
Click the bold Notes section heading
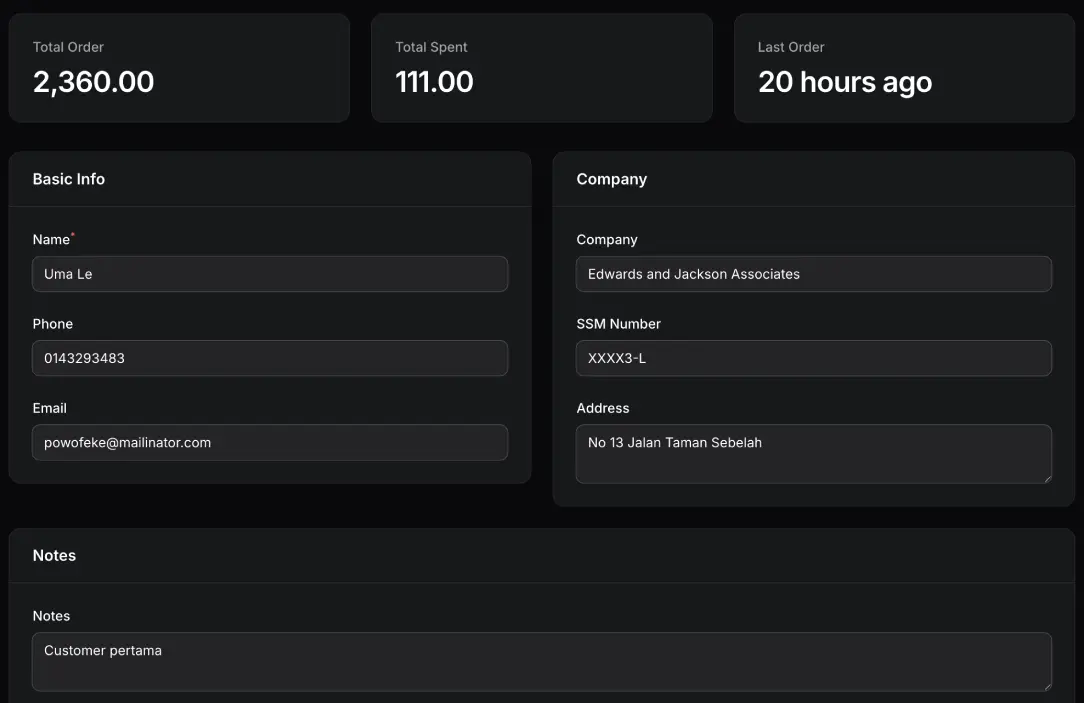(x=54, y=555)
